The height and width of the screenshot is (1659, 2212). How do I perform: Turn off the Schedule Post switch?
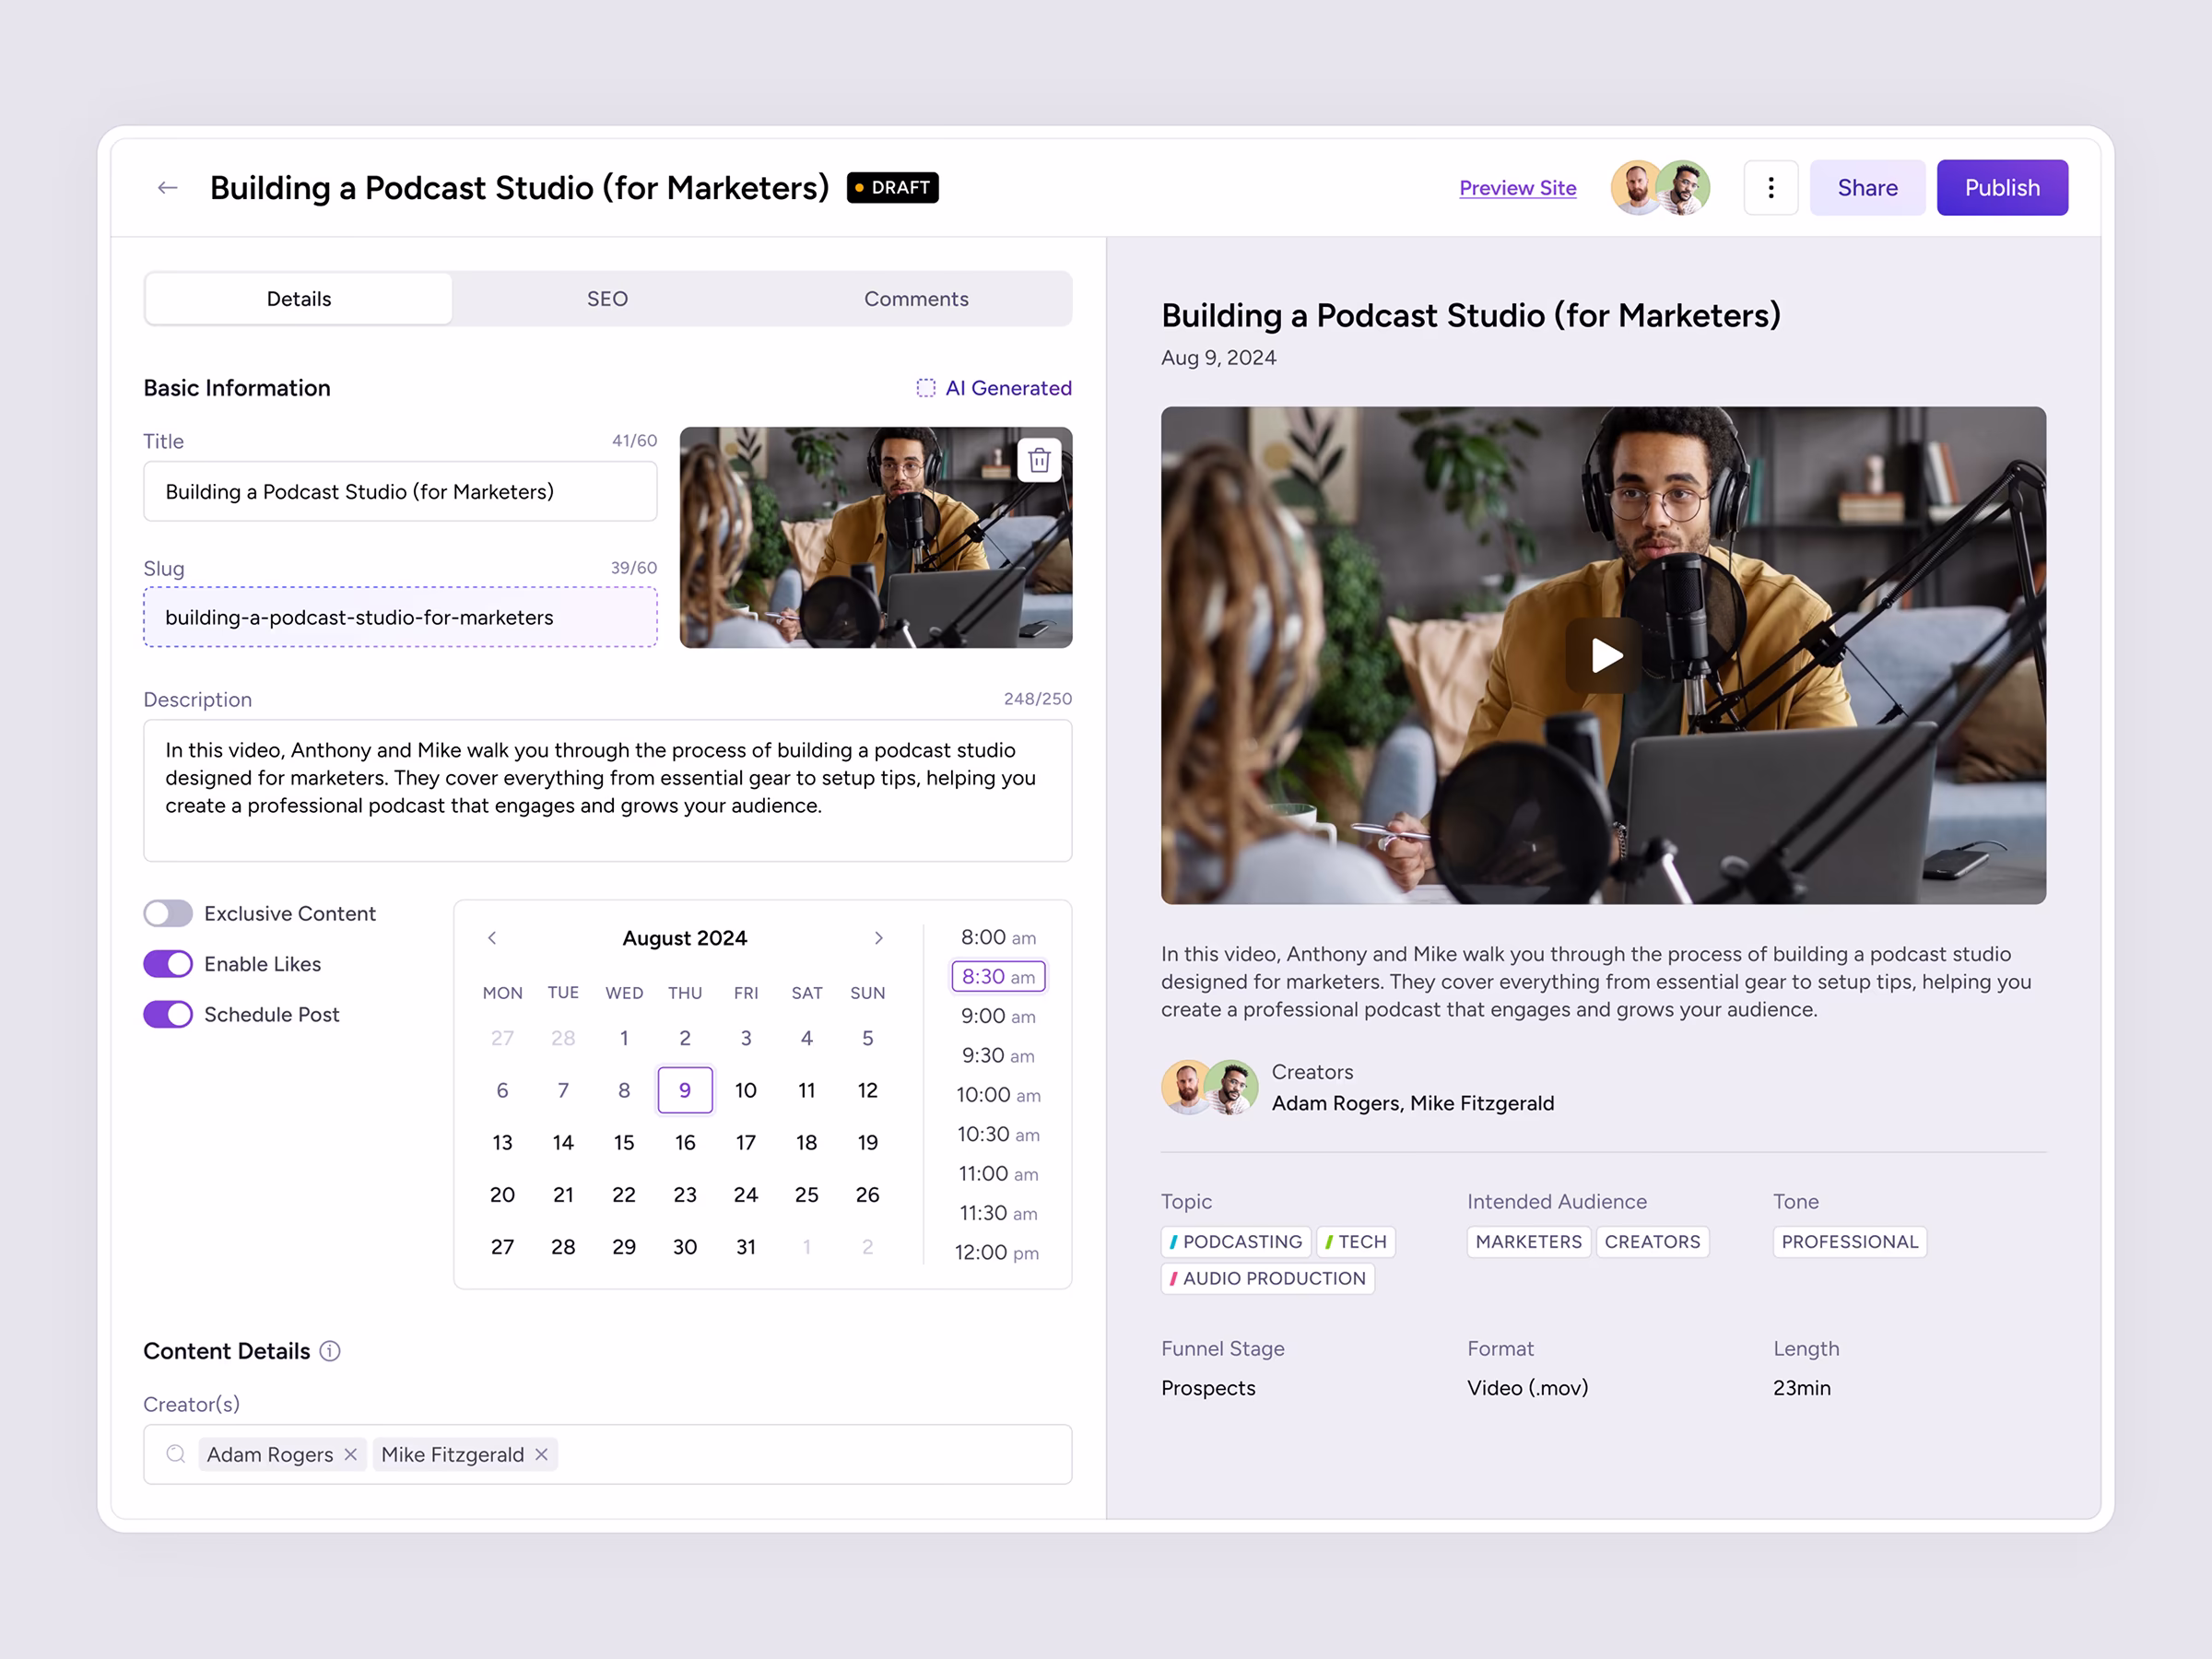(x=168, y=1014)
